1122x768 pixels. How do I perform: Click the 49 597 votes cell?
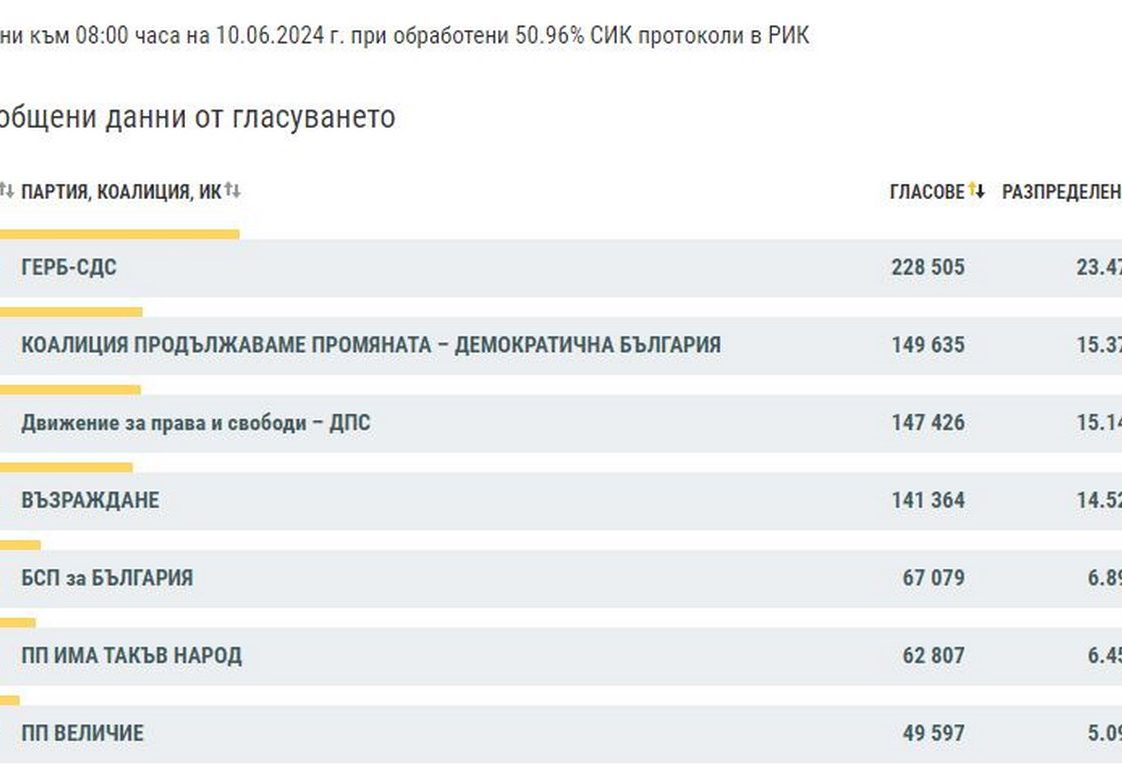pyautogui.click(x=934, y=733)
